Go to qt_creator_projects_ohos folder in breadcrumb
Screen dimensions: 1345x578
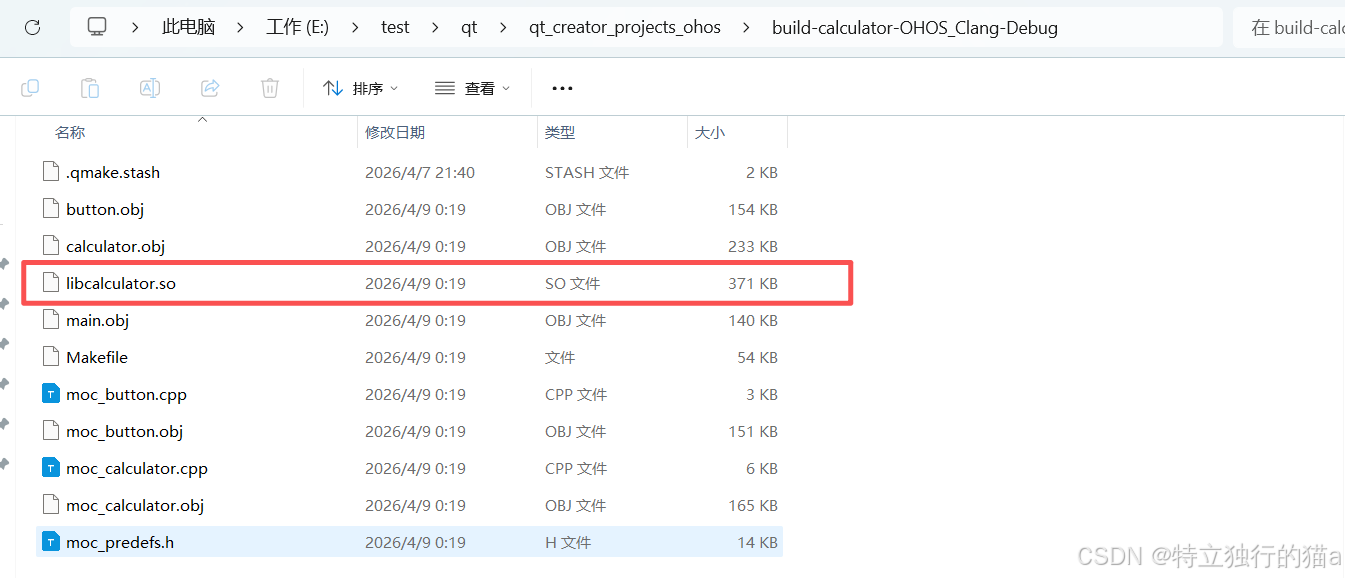[625, 27]
